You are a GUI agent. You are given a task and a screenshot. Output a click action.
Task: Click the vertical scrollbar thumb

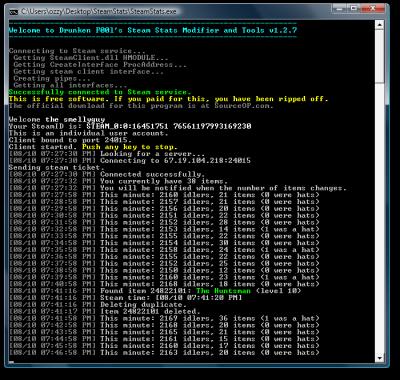[x=379, y=56]
